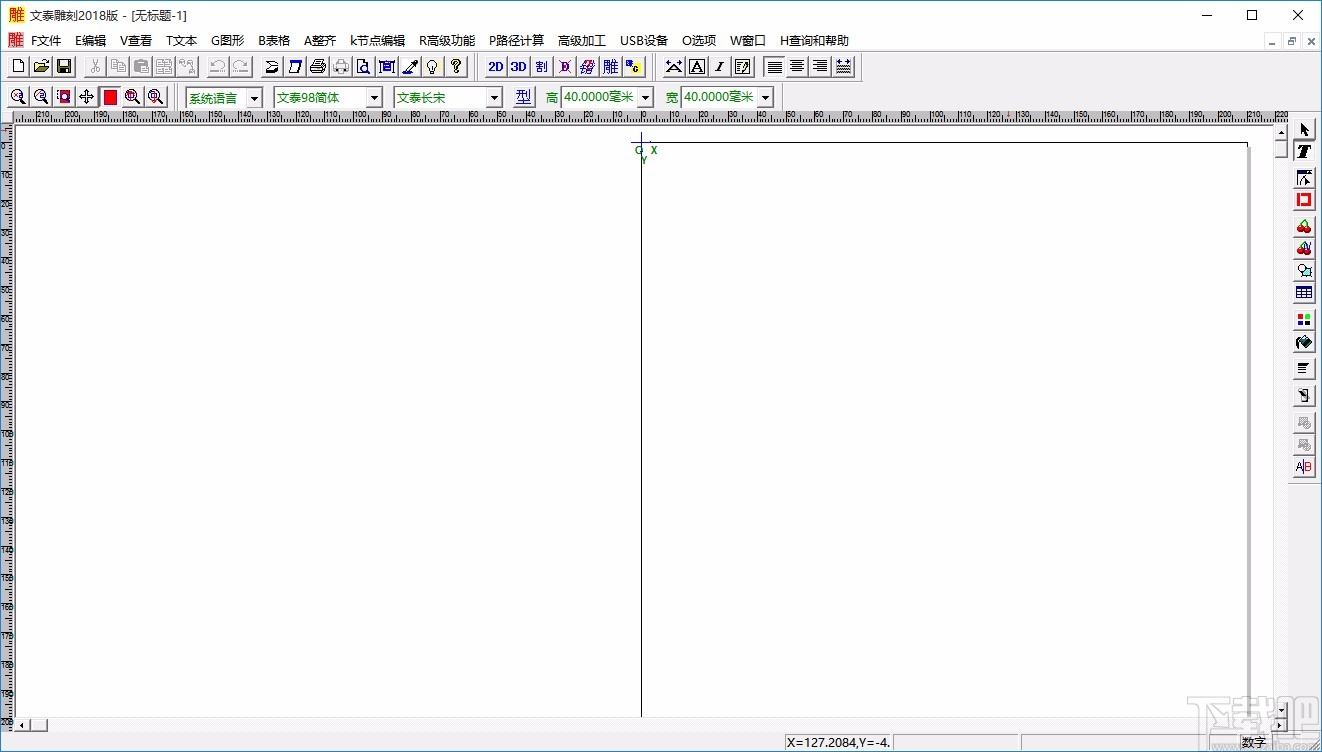
Task: Click the 割 cutting tool icon
Action: pos(541,67)
